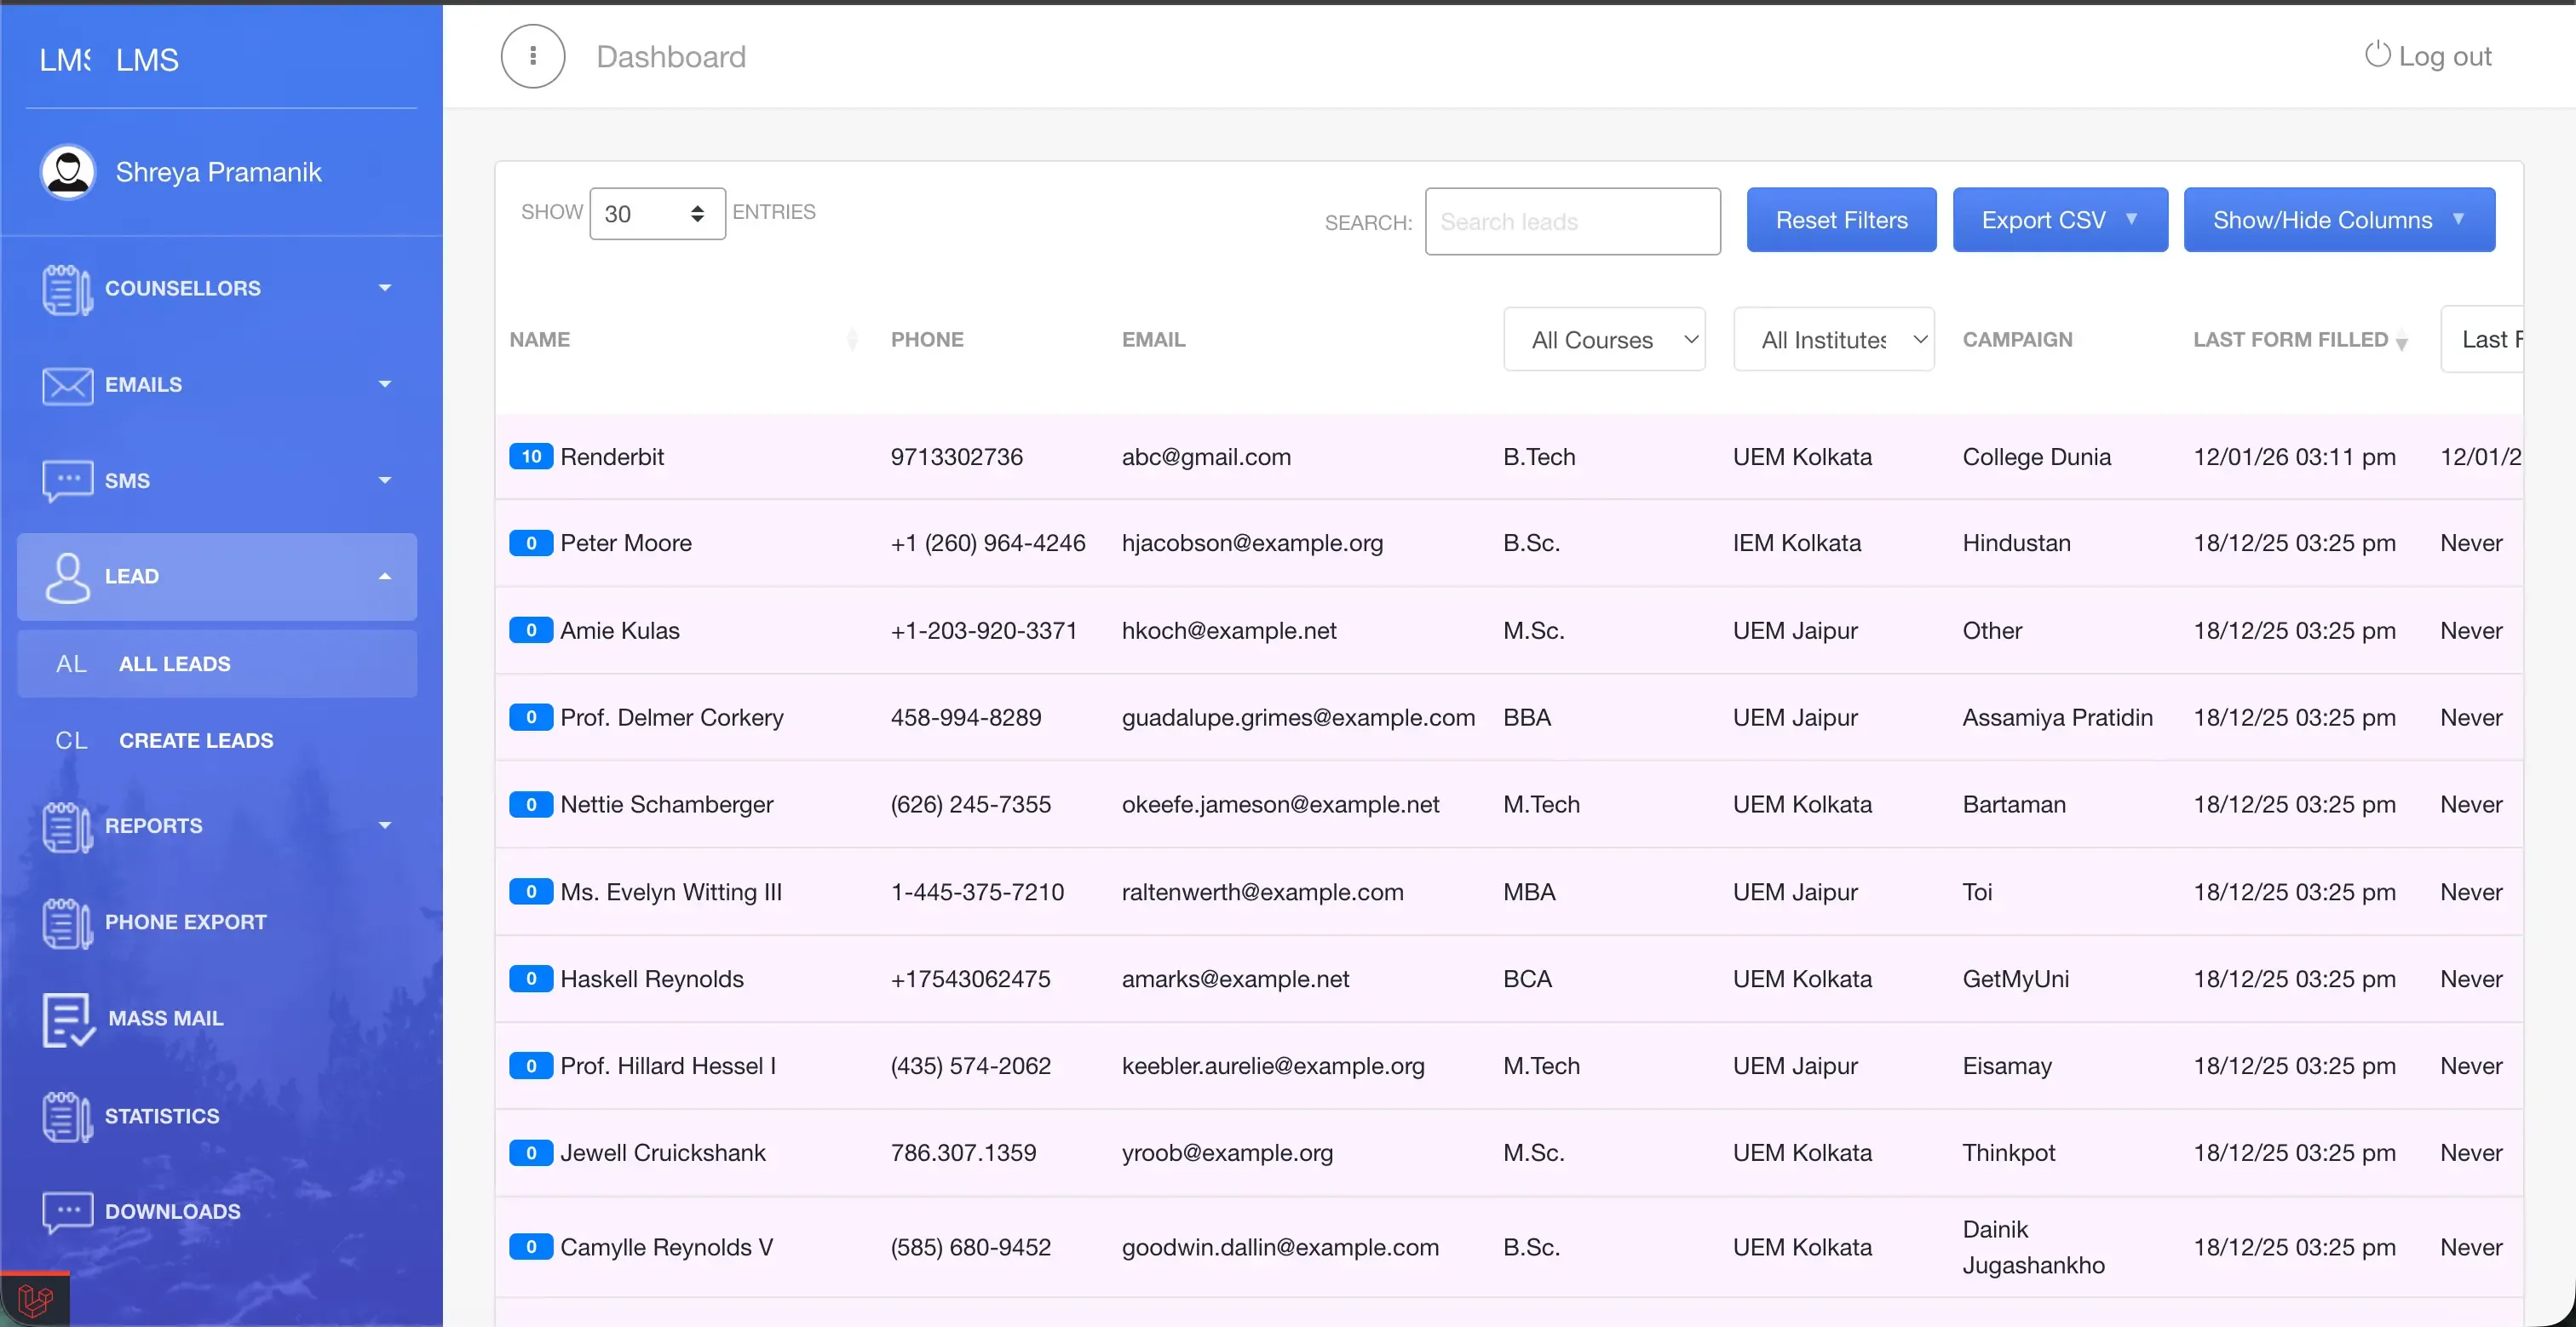
Task: Click inside the Search leads field
Action: coord(1572,221)
